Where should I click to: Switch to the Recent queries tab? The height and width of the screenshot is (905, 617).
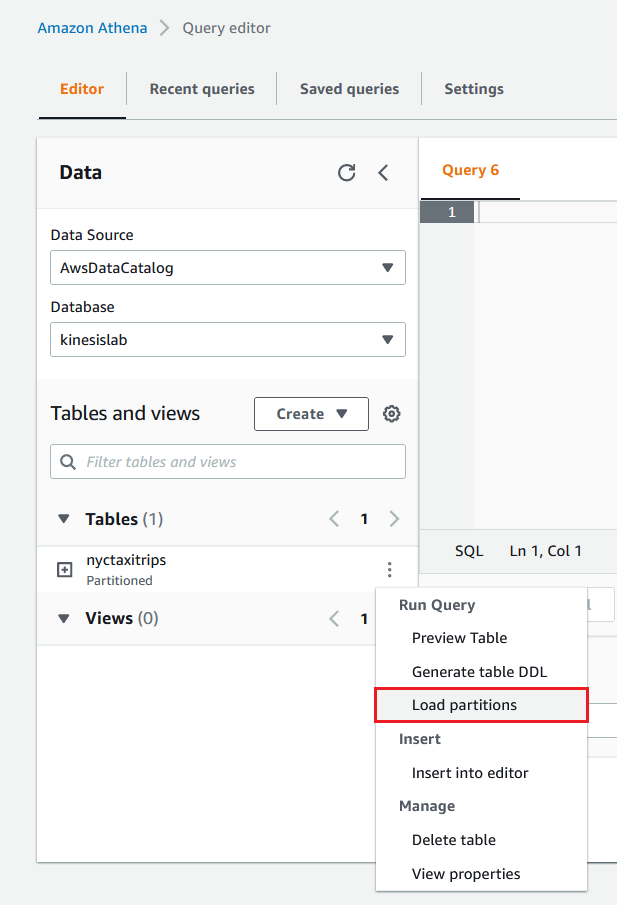click(202, 89)
